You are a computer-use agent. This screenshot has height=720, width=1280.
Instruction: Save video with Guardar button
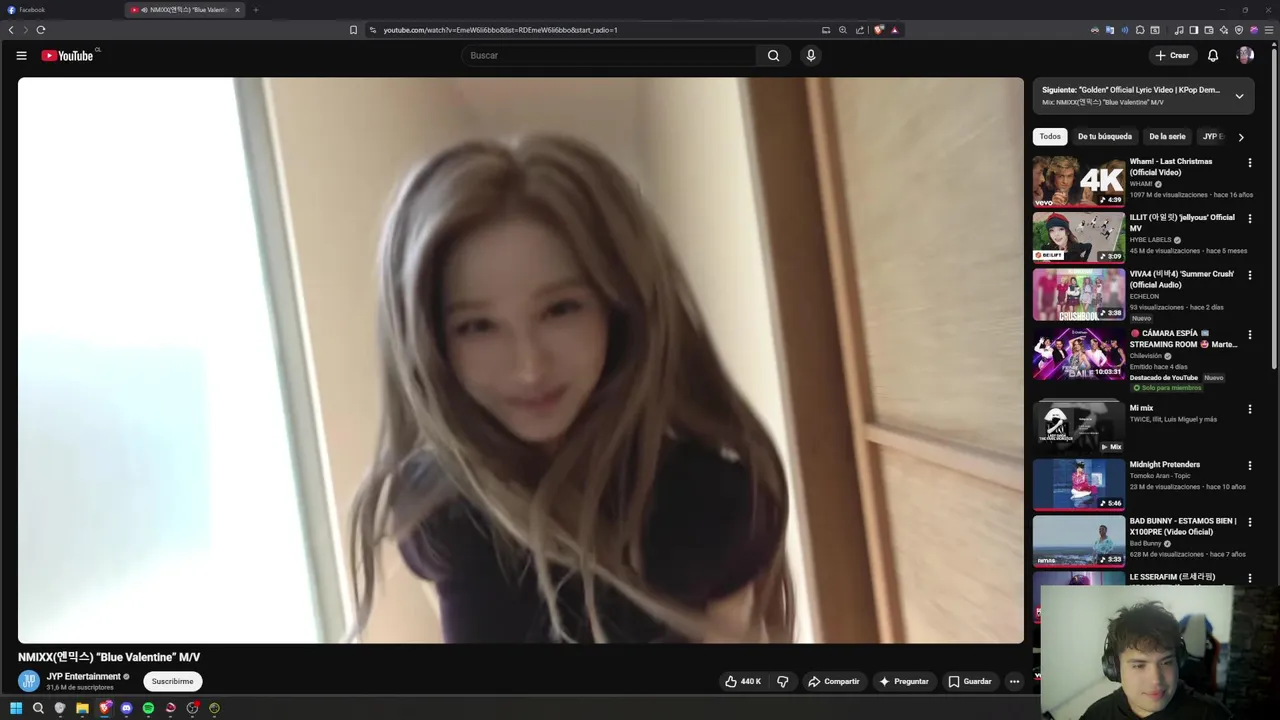click(x=970, y=682)
